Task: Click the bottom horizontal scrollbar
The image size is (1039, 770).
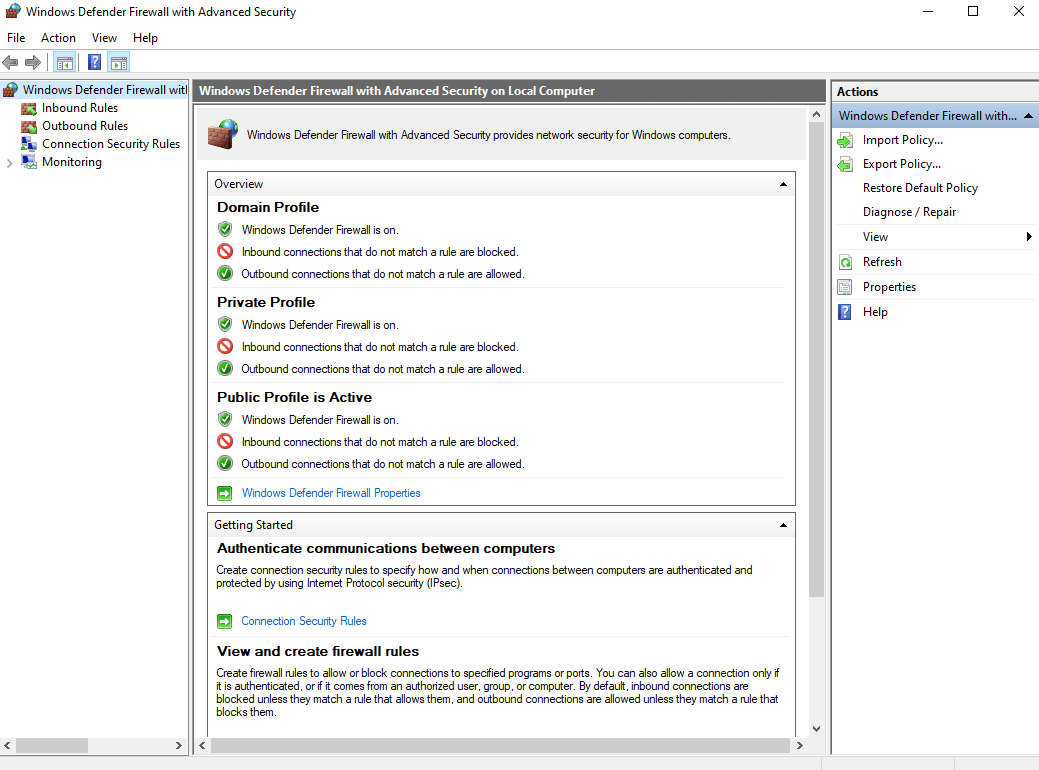Action: point(500,745)
